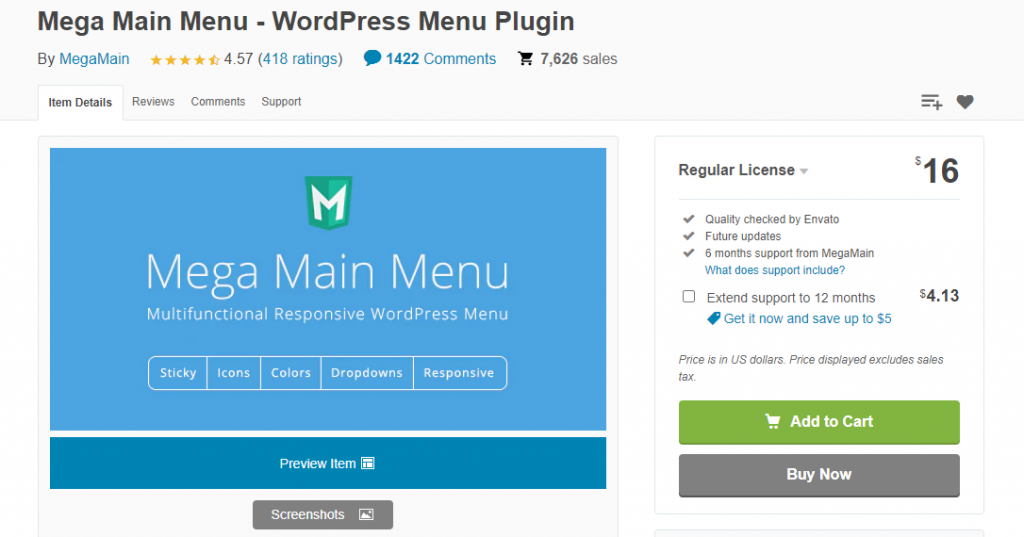This screenshot has width=1024, height=537.
Task: Favorite the item with heart icon
Action: (x=965, y=102)
